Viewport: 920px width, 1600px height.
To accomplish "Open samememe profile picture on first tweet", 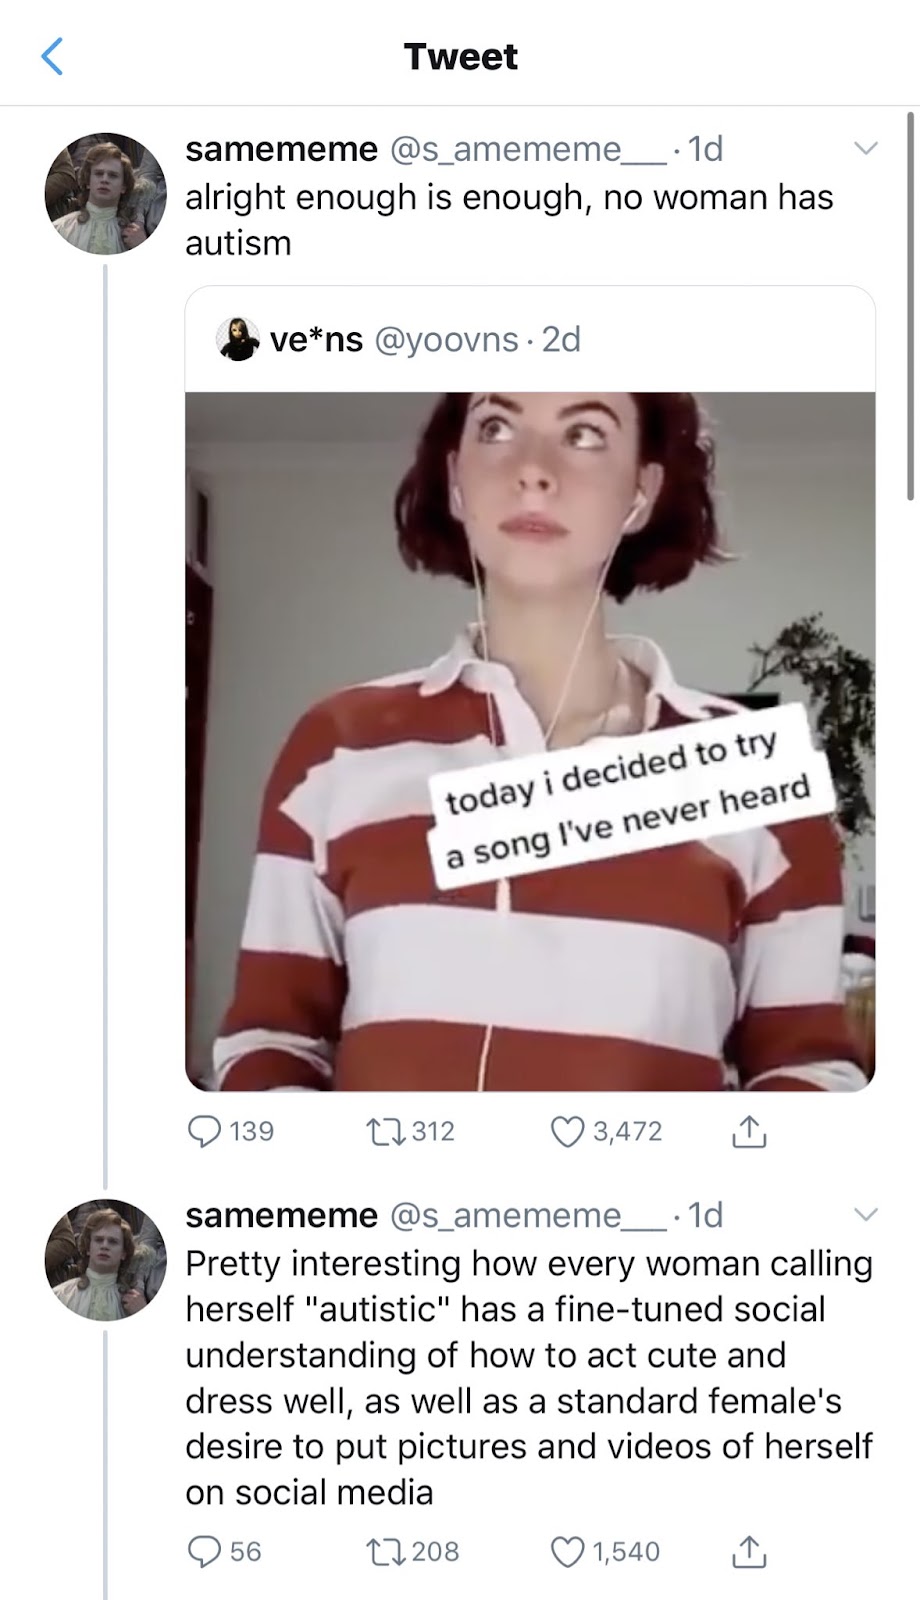I will tap(105, 194).
